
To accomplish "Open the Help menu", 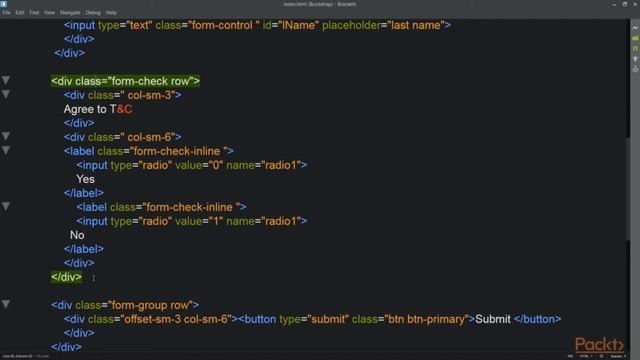I will coord(111,13).
